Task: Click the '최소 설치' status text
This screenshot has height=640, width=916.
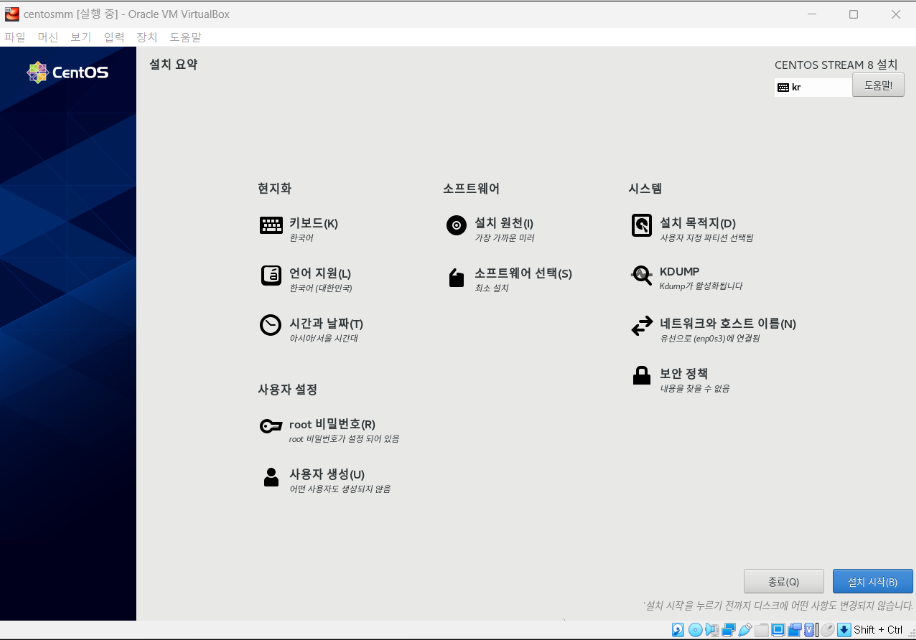Action: point(491,288)
